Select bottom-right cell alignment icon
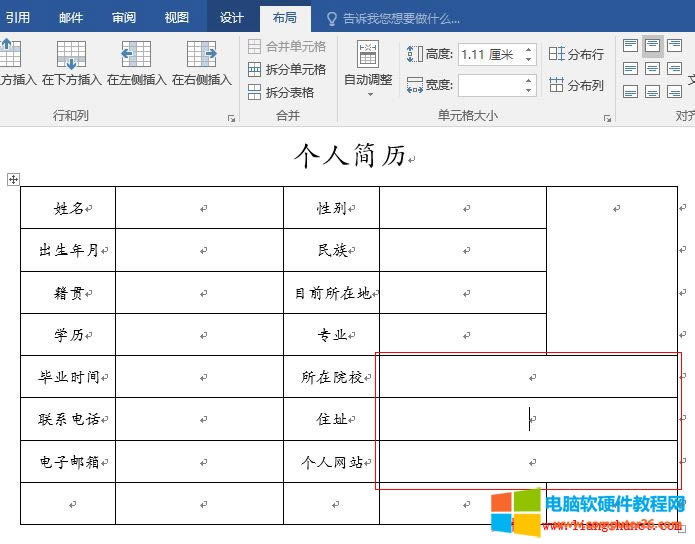The height and width of the screenshot is (544, 695). [x=674, y=92]
